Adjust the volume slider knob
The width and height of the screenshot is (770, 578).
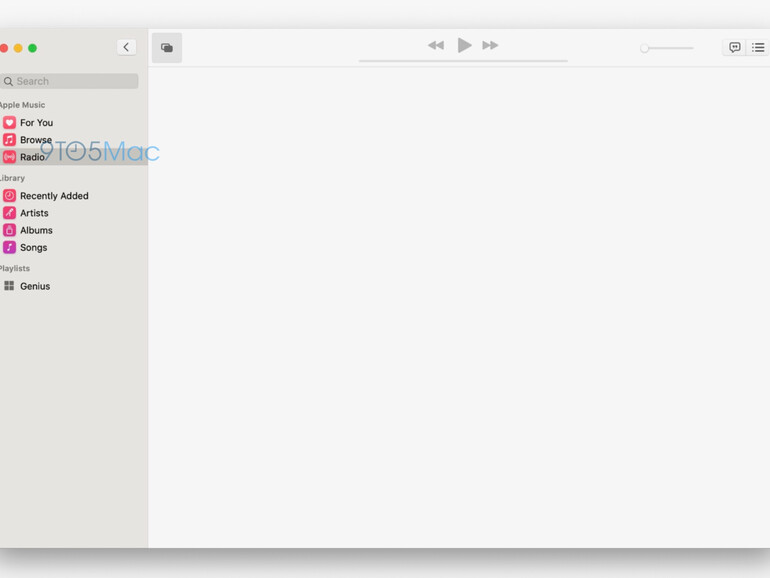[x=645, y=48]
